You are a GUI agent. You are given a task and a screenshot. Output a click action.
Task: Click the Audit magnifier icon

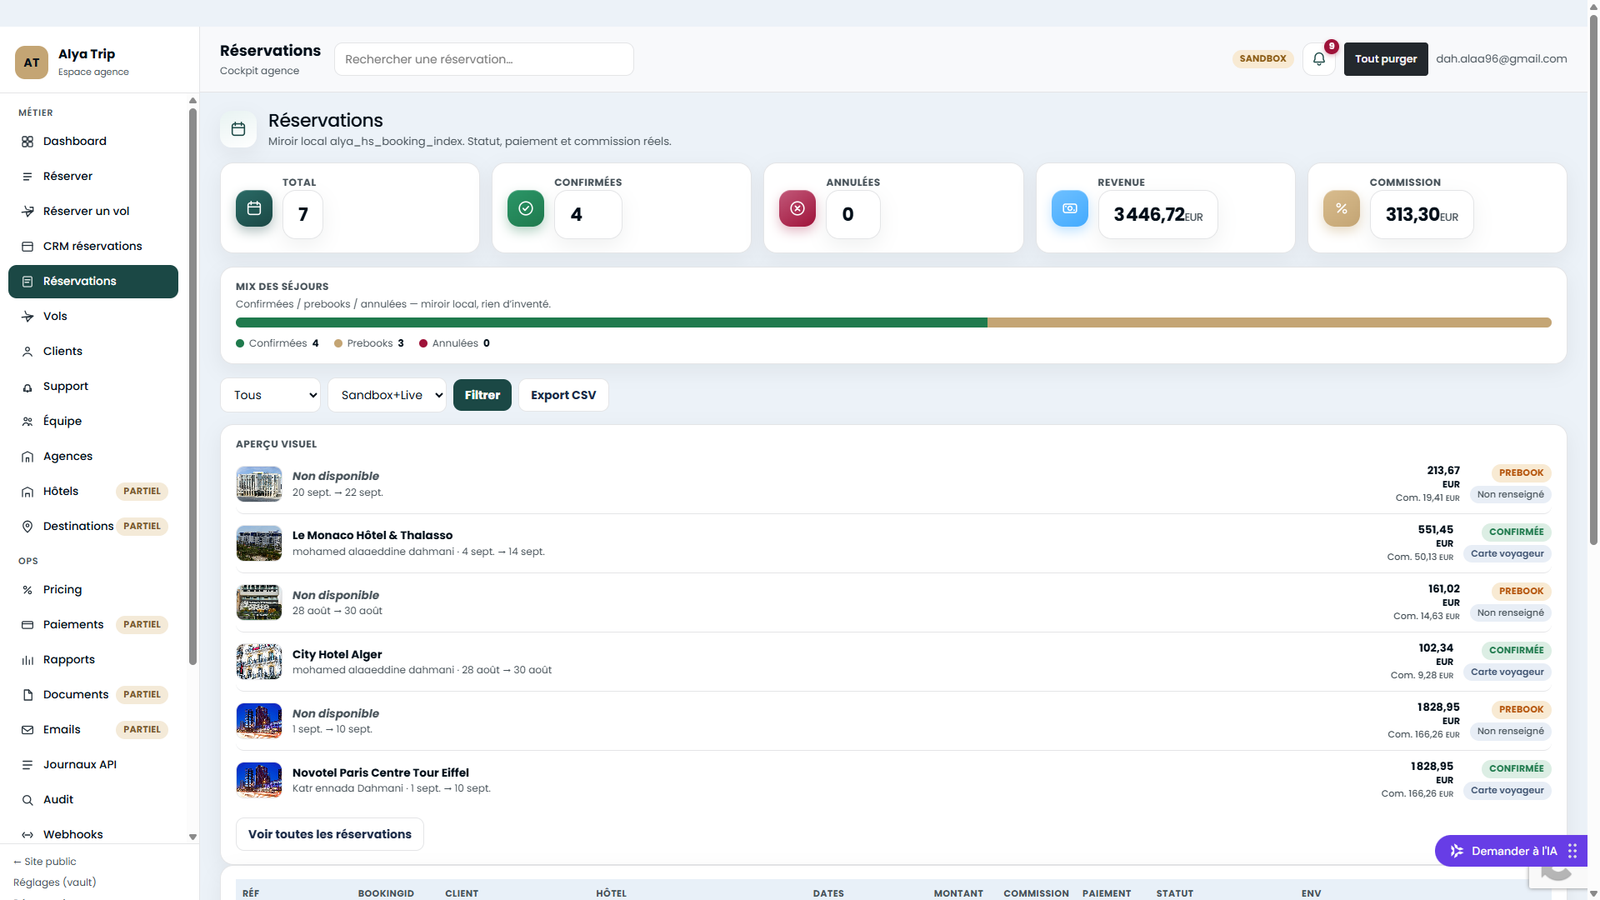pos(27,800)
